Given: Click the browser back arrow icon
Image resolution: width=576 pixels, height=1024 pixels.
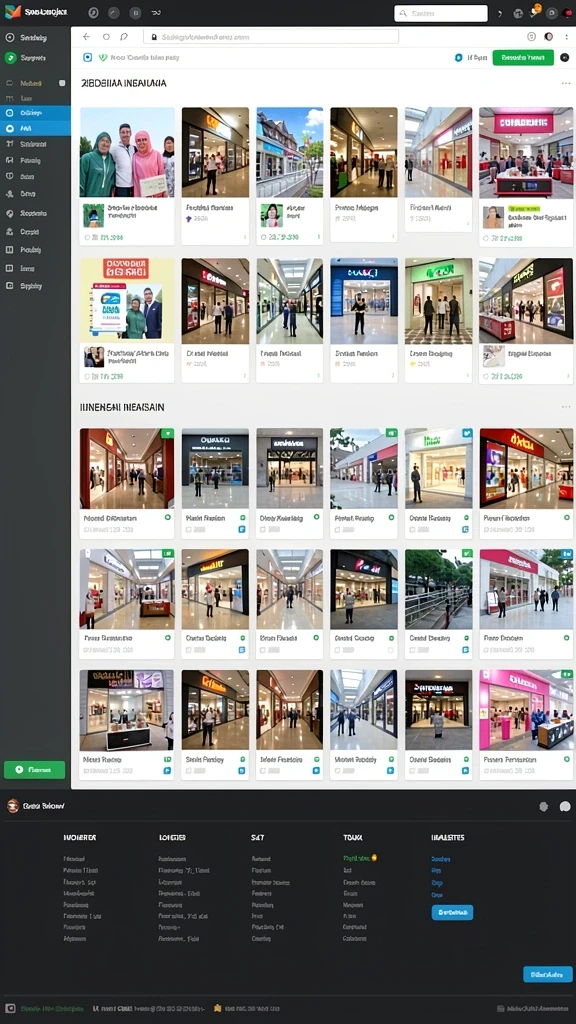Looking at the screenshot, I should click(86, 37).
